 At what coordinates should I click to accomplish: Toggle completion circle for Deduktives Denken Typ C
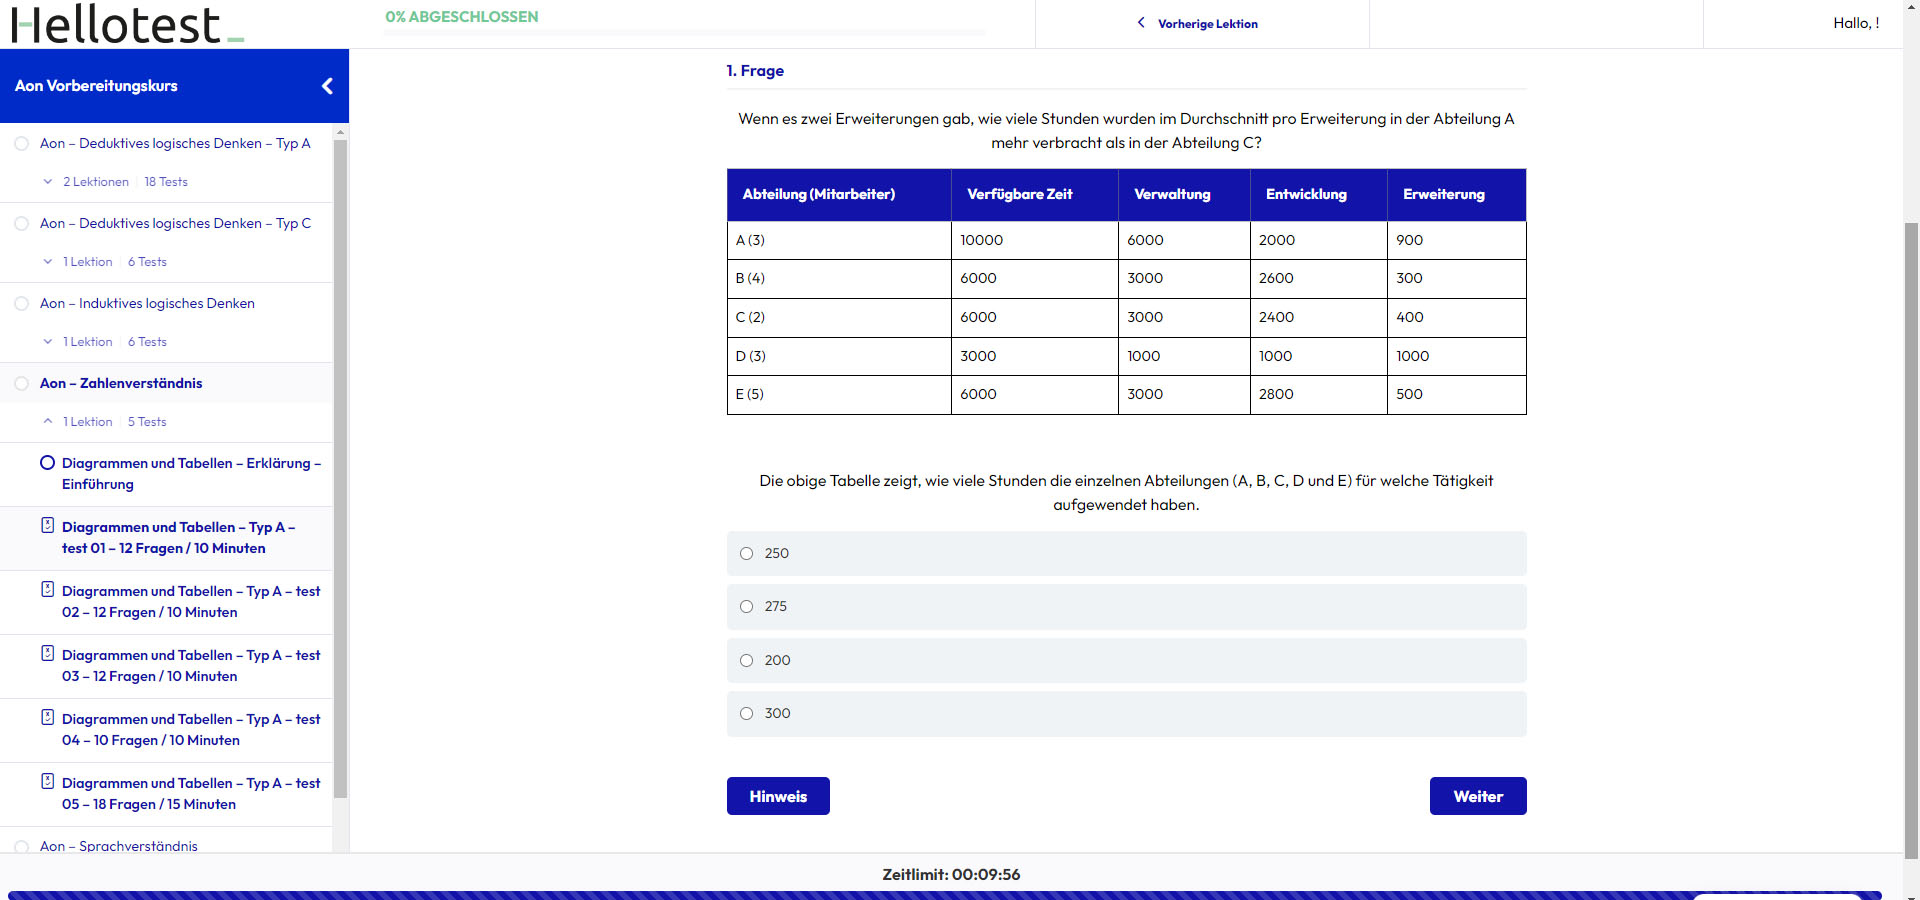(21, 223)
